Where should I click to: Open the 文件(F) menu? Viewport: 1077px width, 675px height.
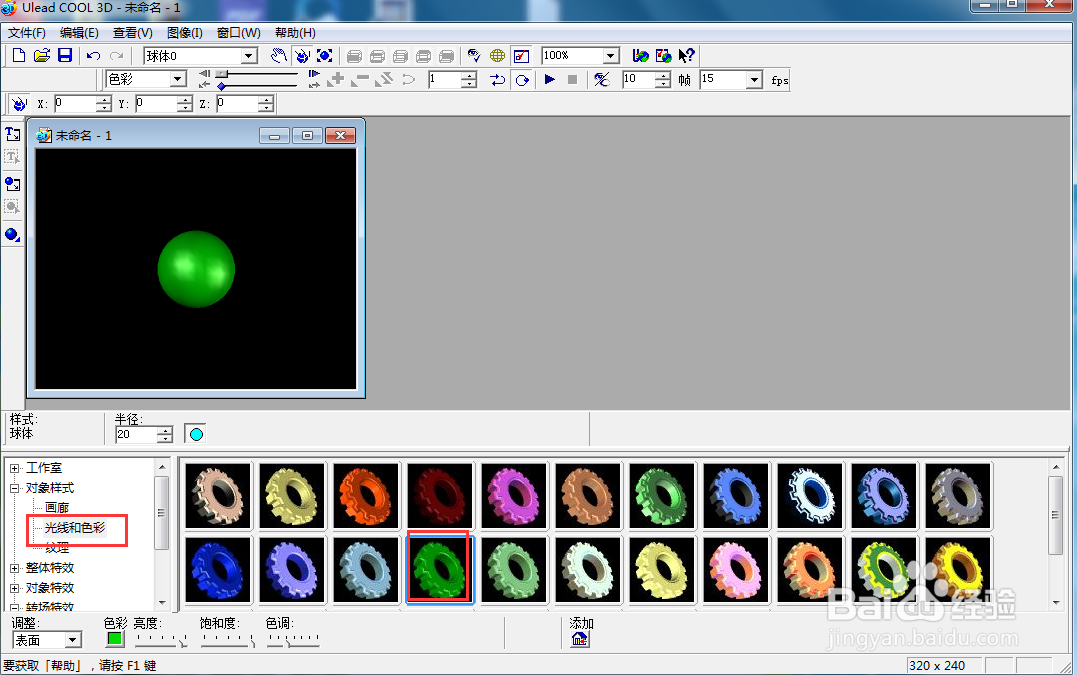point(27,33)
